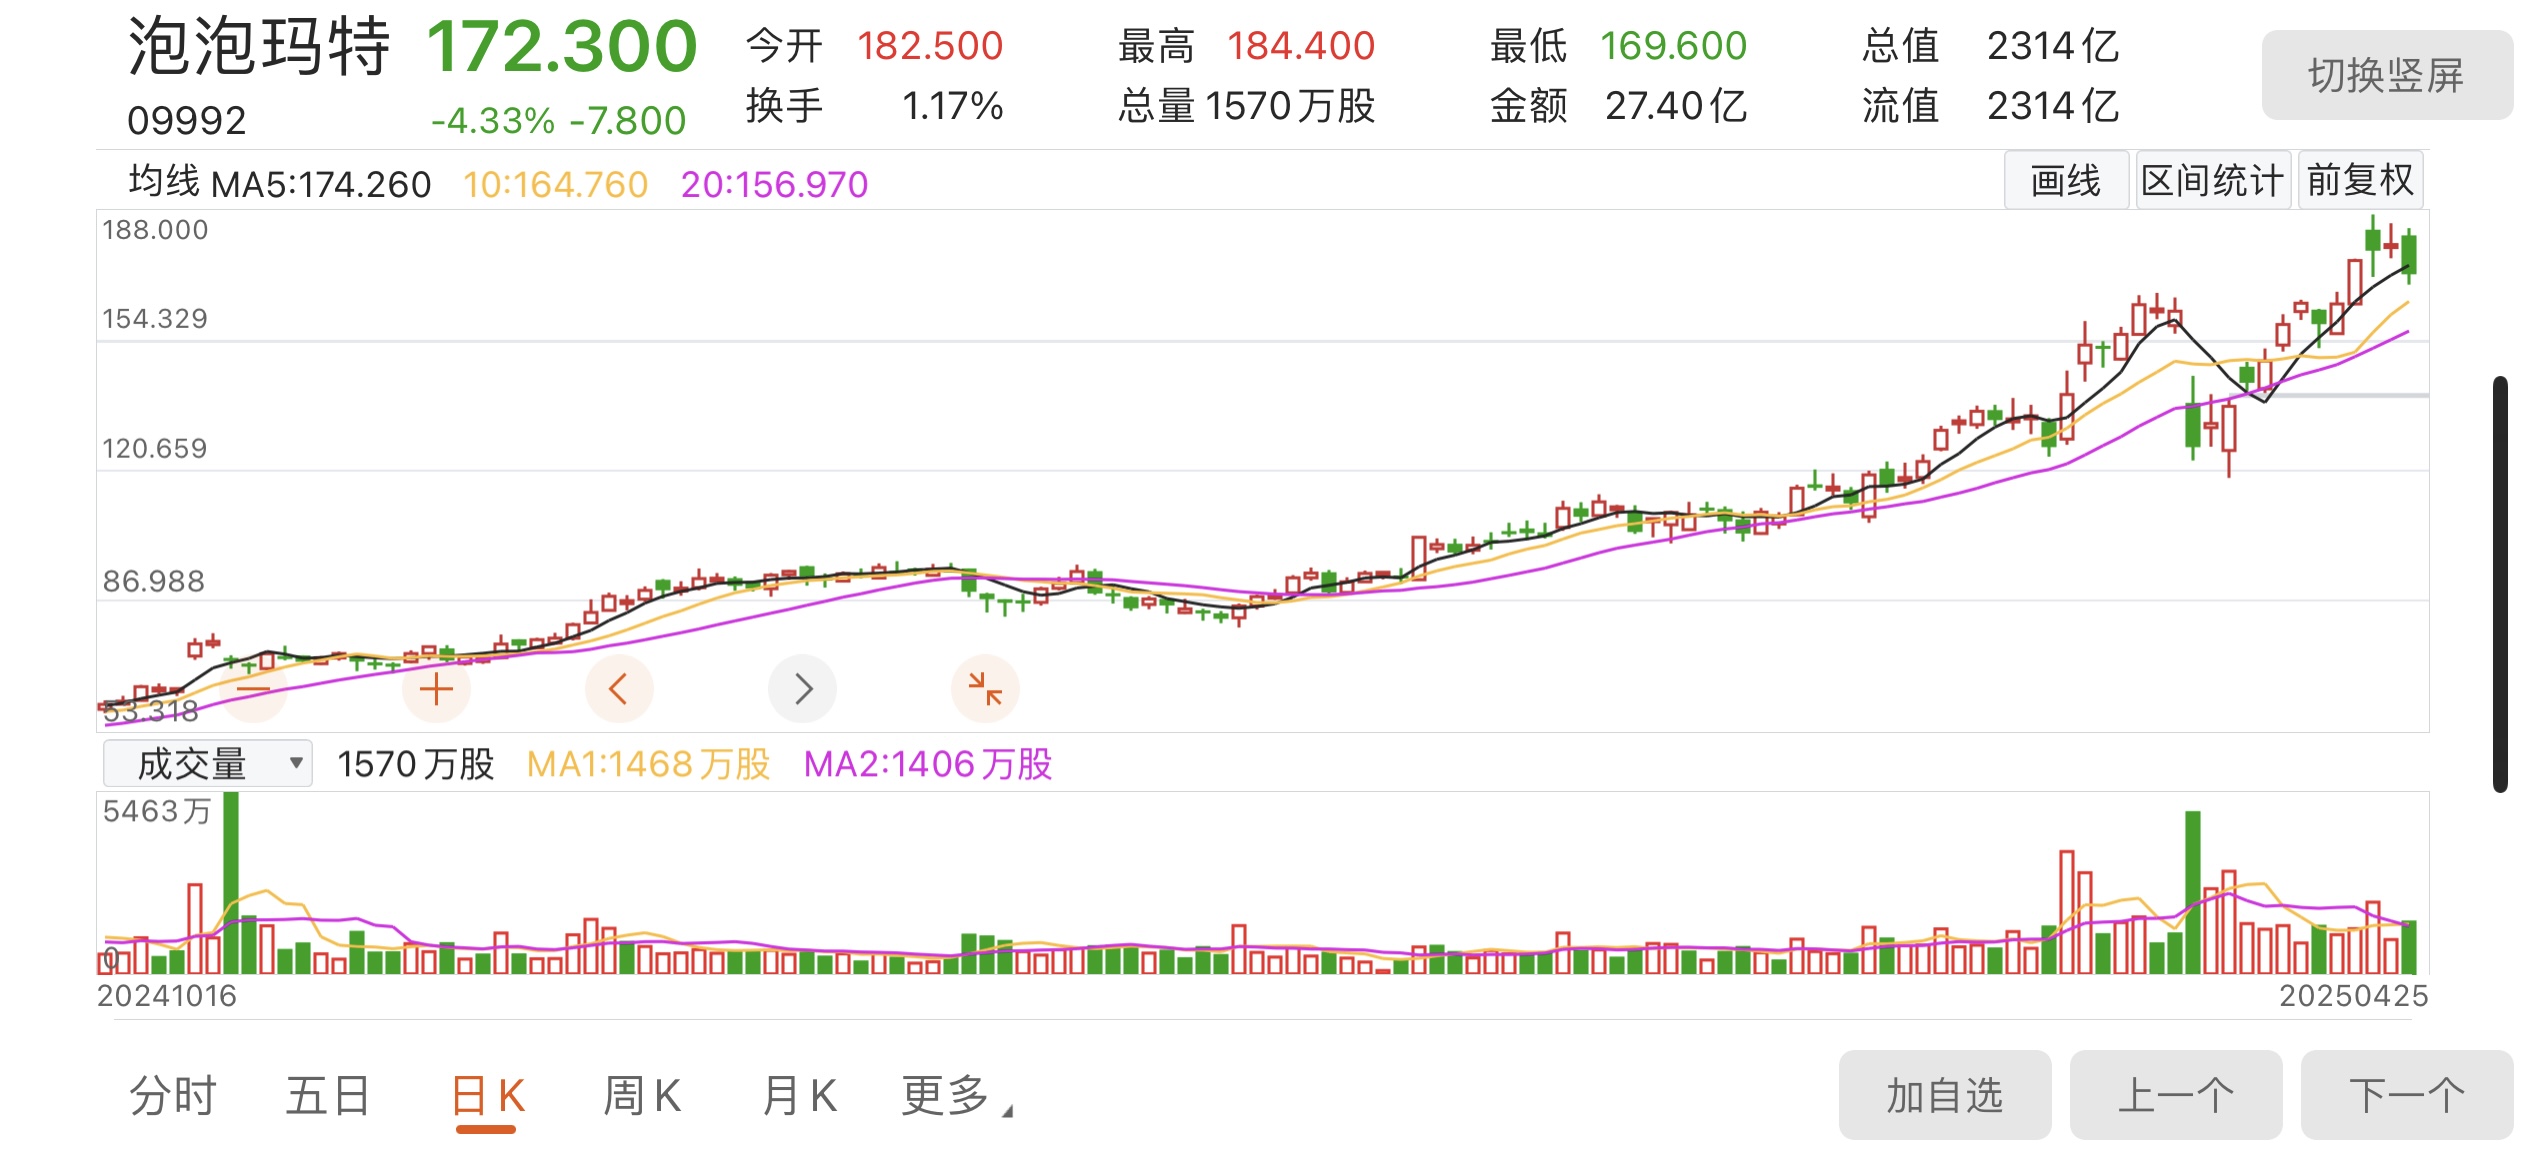
Task: Switch to the 五日 tab
Action: (328, 1096)
